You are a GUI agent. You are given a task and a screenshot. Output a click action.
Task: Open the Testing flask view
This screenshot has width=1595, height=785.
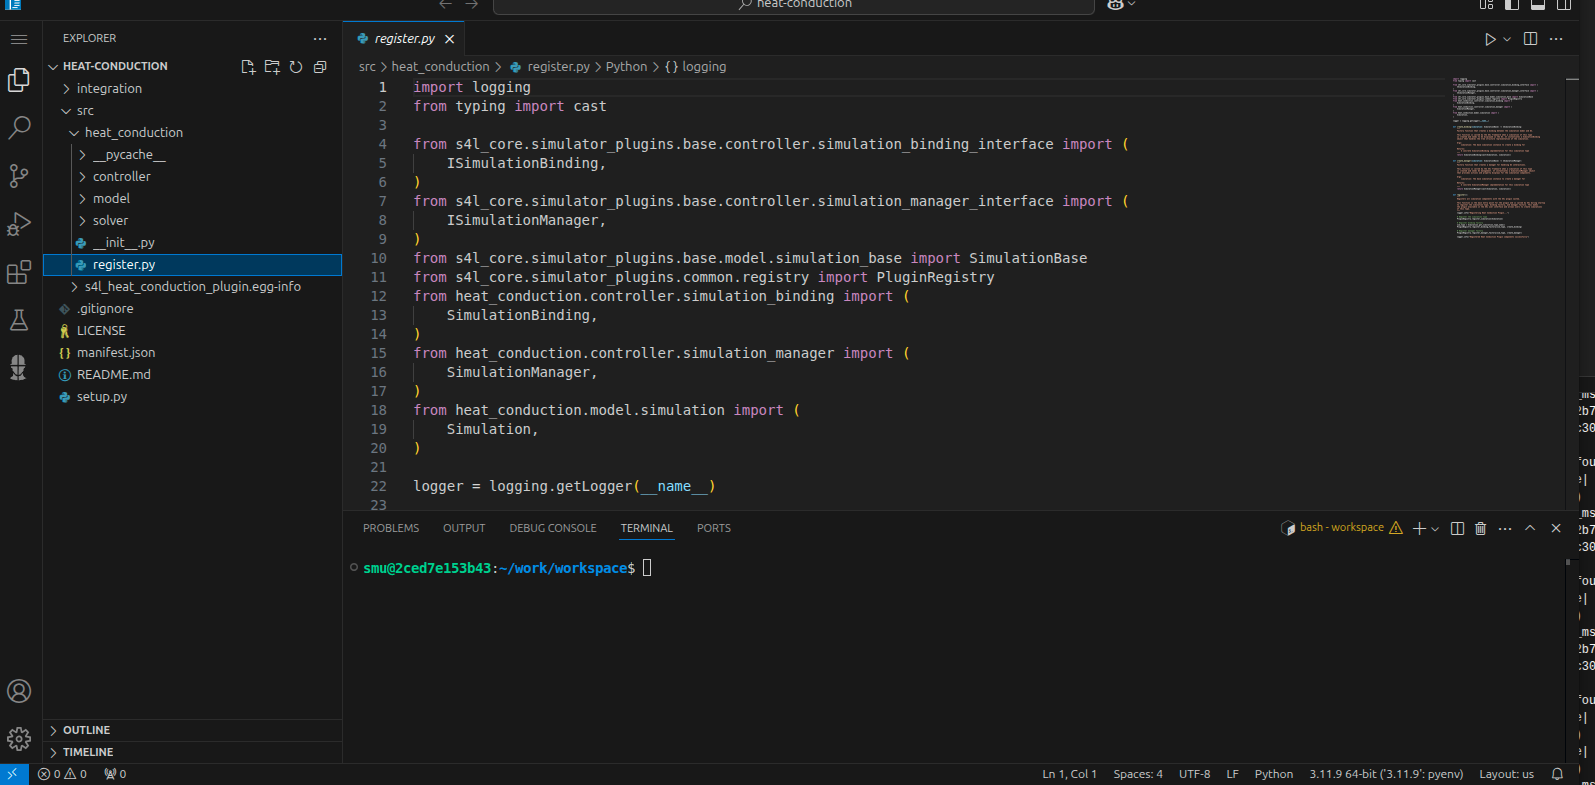click(19, 320)
